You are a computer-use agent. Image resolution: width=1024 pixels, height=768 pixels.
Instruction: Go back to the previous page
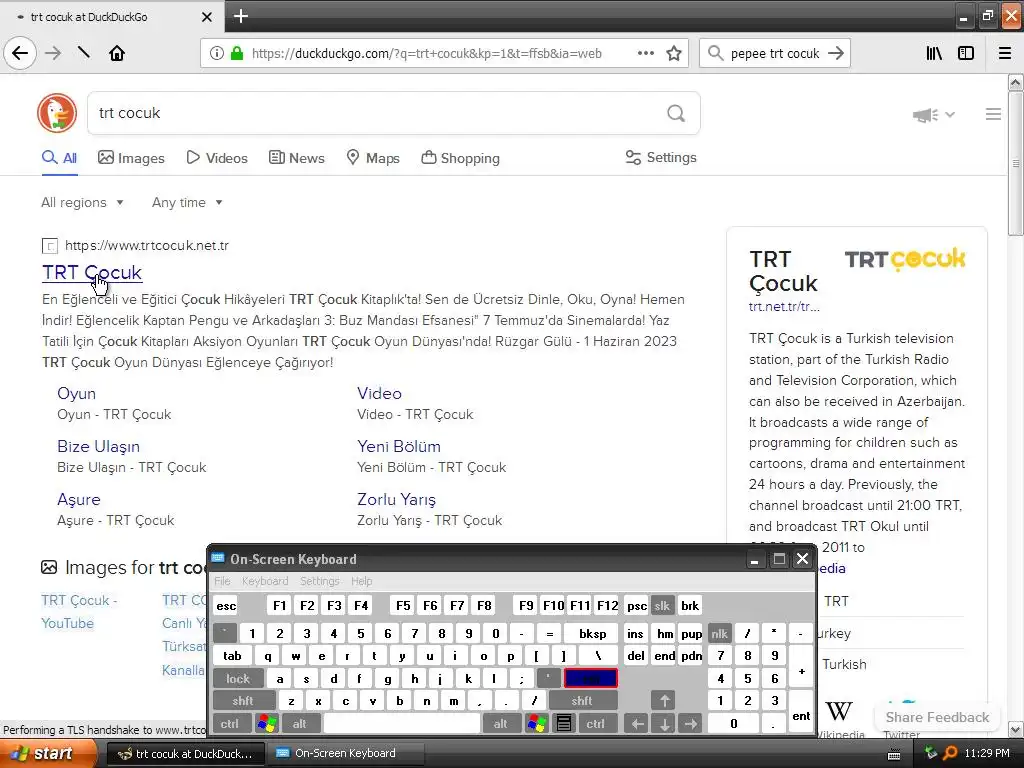point(20,53)
